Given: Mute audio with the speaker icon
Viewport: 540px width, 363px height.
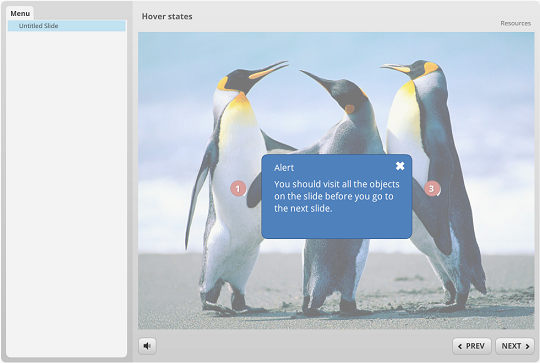Looking at the screenshot, I should coord(147,346).
